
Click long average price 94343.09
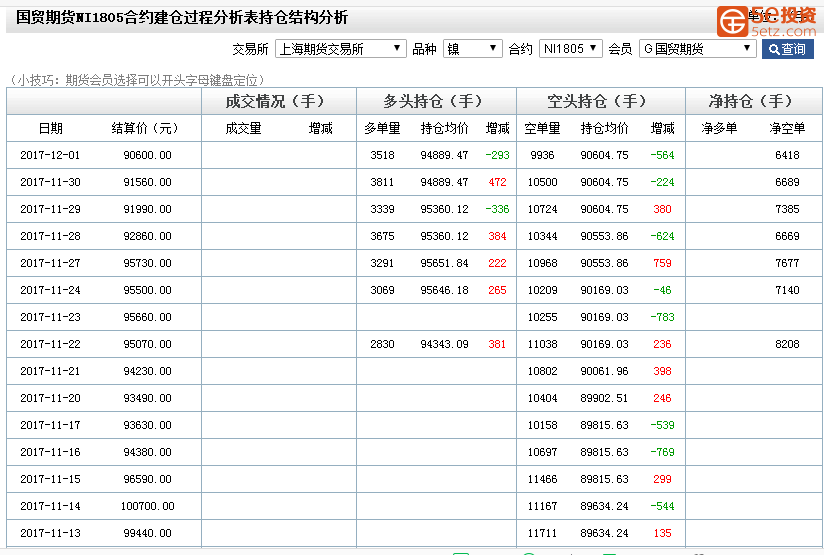click(445, 344)
